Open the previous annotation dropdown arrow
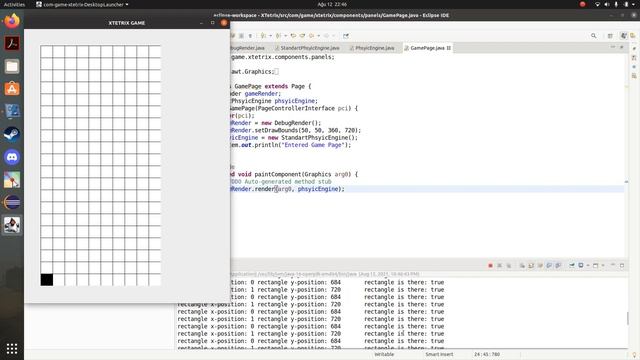 285,36
